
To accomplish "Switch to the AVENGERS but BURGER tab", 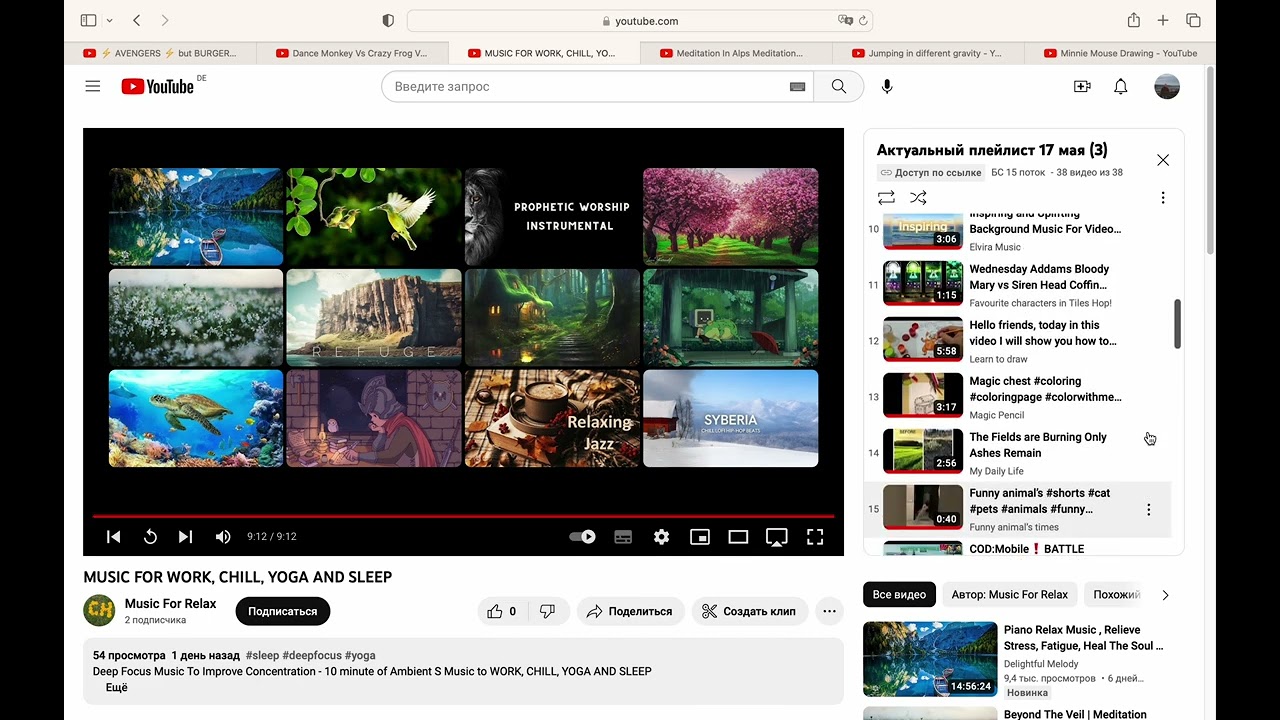I will point(160,53).
